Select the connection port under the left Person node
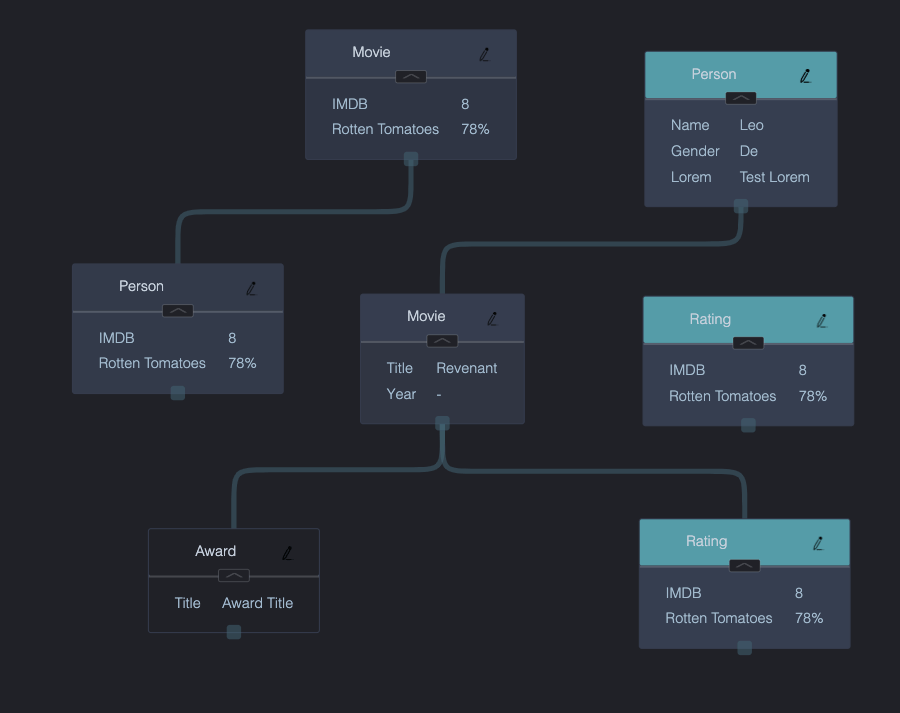This screenshot has height=713, width=900. pos(177,393)
